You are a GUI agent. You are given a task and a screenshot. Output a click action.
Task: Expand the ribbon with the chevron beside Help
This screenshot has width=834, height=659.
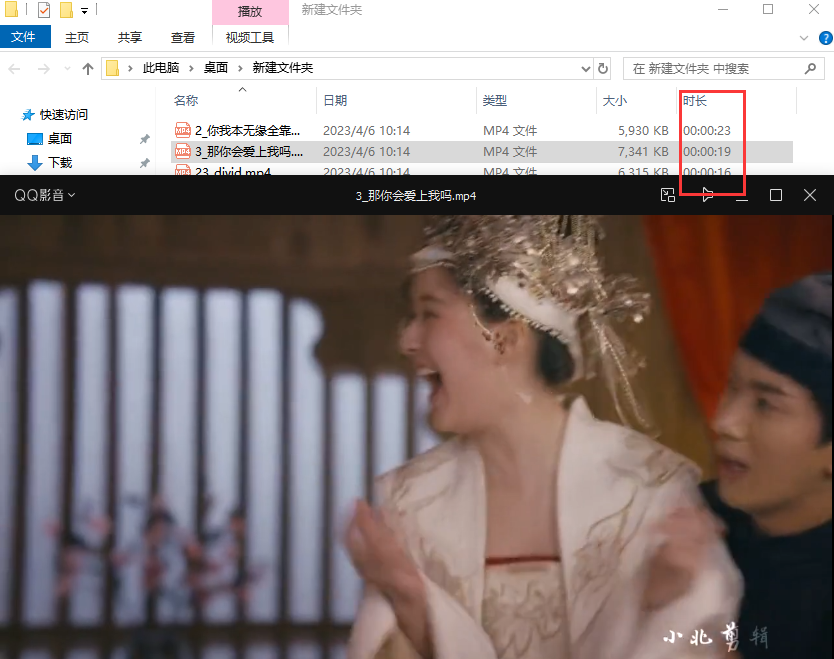tap(804, 38)
